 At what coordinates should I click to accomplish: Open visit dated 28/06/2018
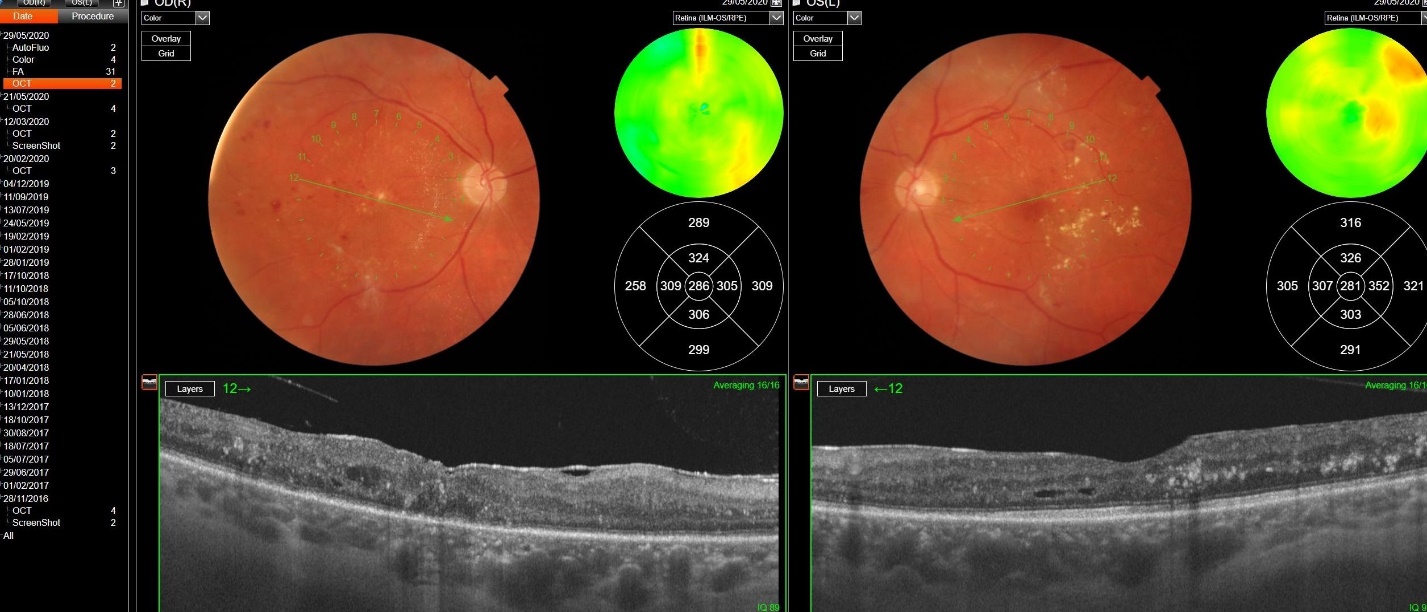pos(26,315)
